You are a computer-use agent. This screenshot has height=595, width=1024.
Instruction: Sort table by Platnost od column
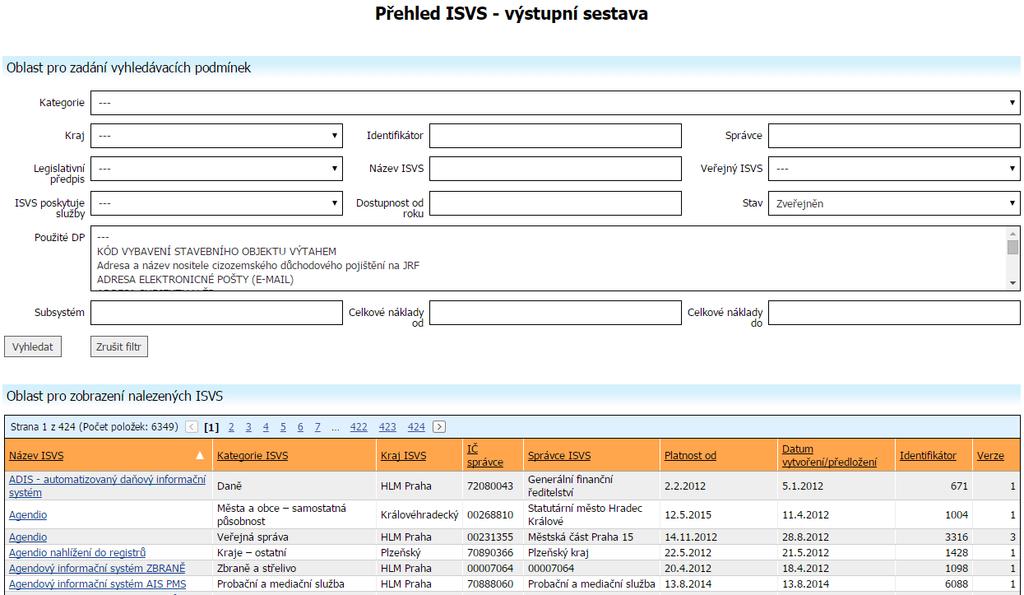pyautogui.click(x=690, y=456)
